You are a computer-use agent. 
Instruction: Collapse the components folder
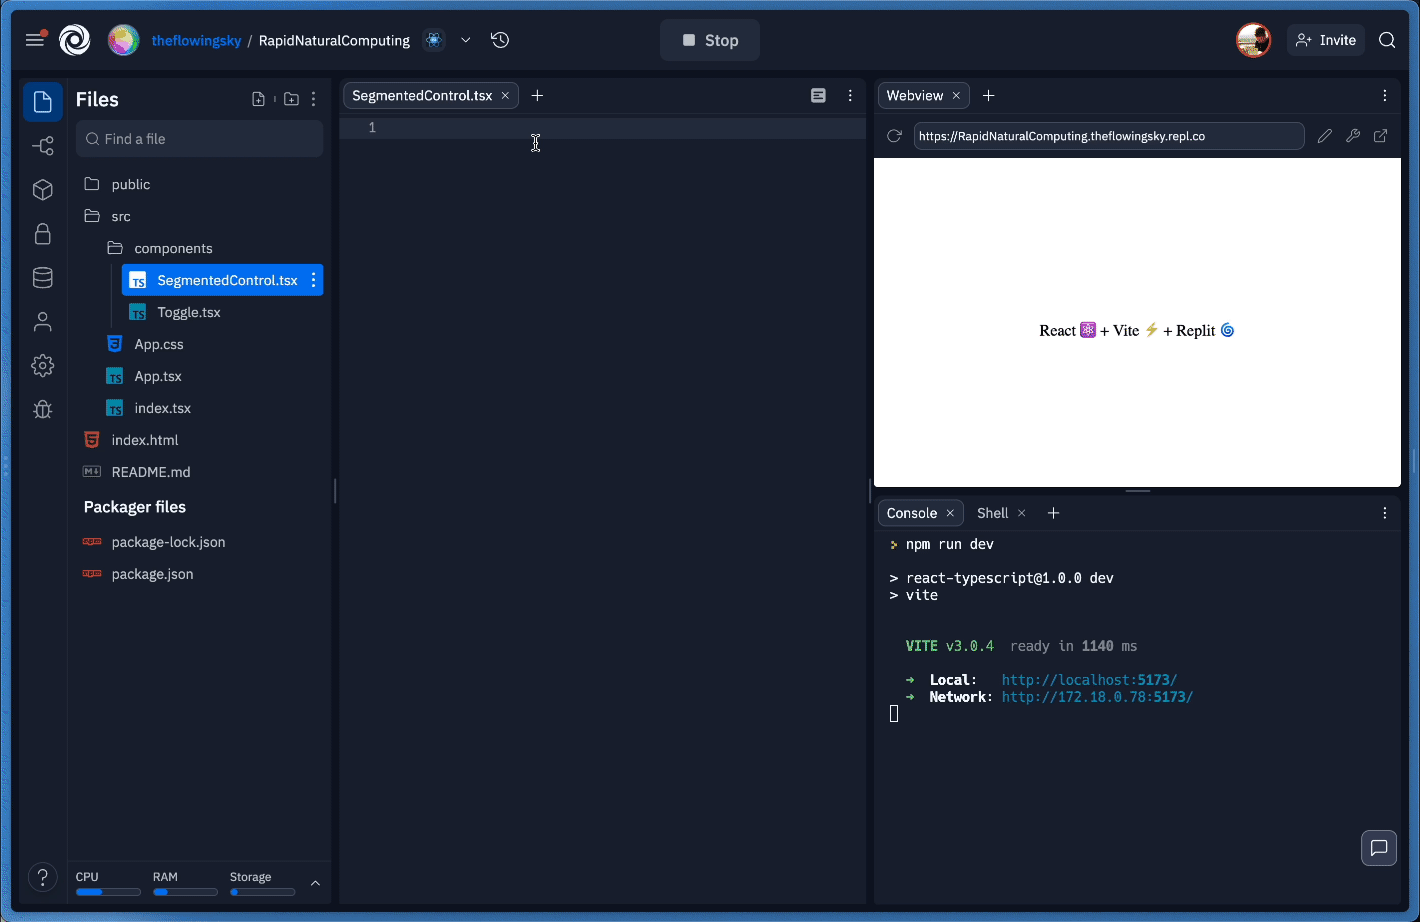click(x=172, y=248)
